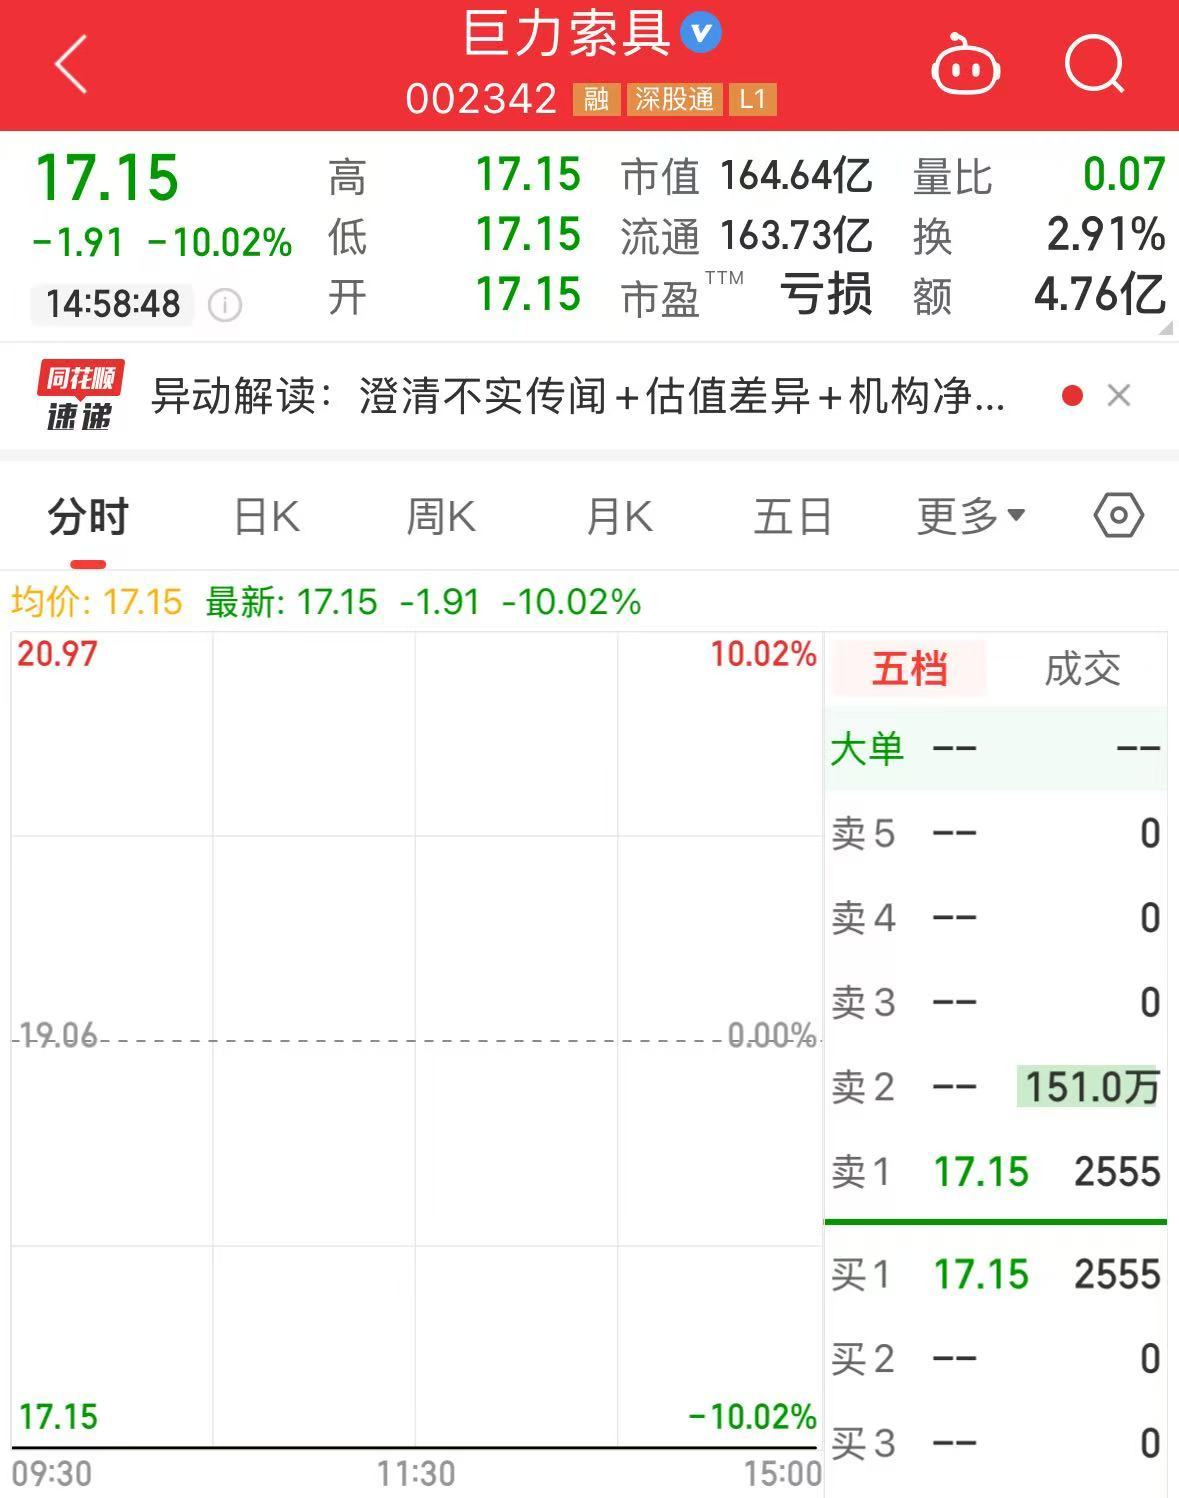Tap turnover rate 2.91%
The width and height of the screenshot is (1179, 1498).
pos(1106,235)
